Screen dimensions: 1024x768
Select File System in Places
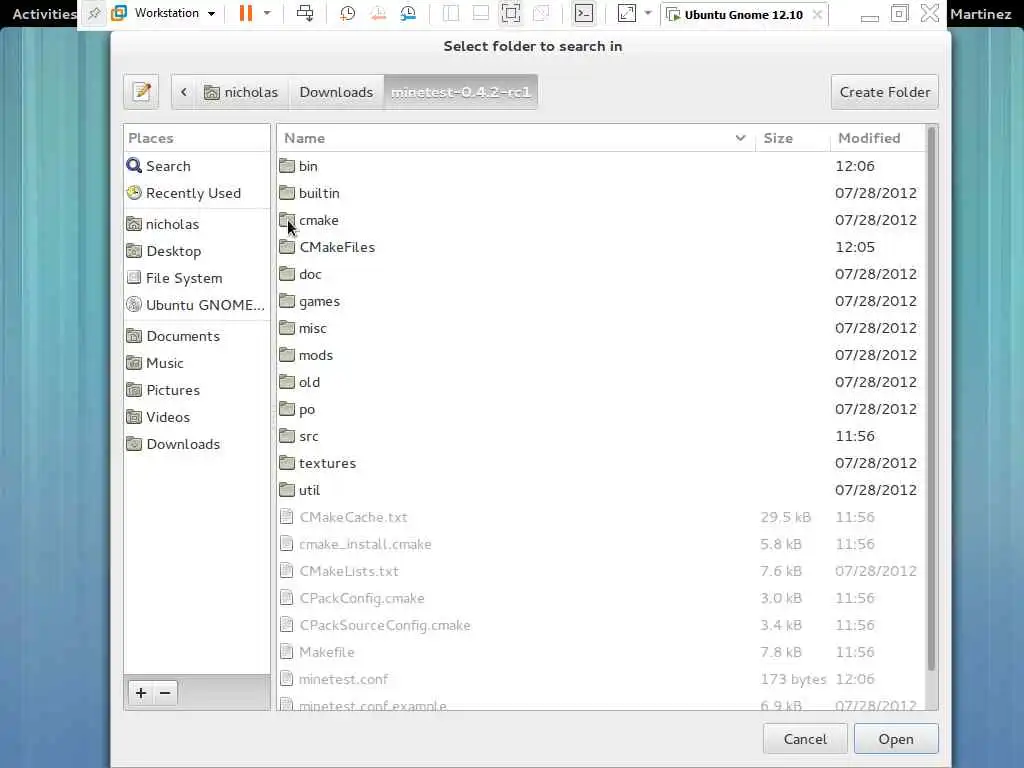click(x=197, y=278)
